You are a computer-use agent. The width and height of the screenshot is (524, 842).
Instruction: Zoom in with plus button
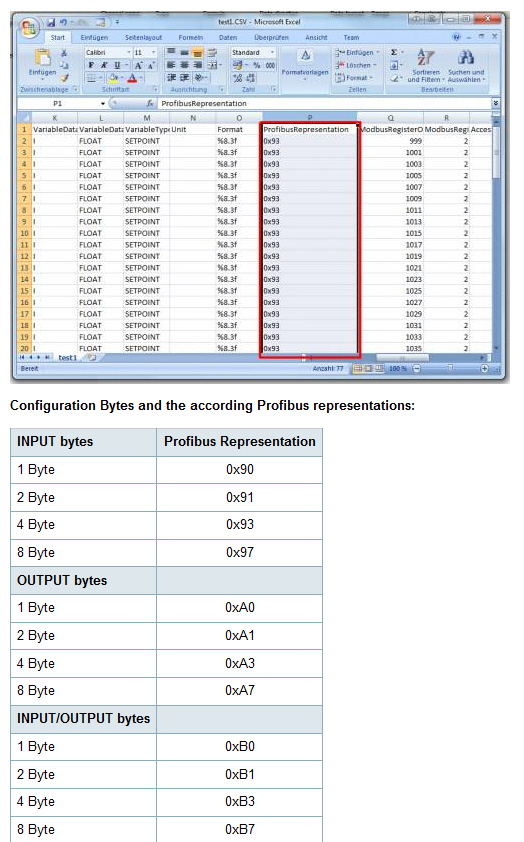tap(485, 369)
